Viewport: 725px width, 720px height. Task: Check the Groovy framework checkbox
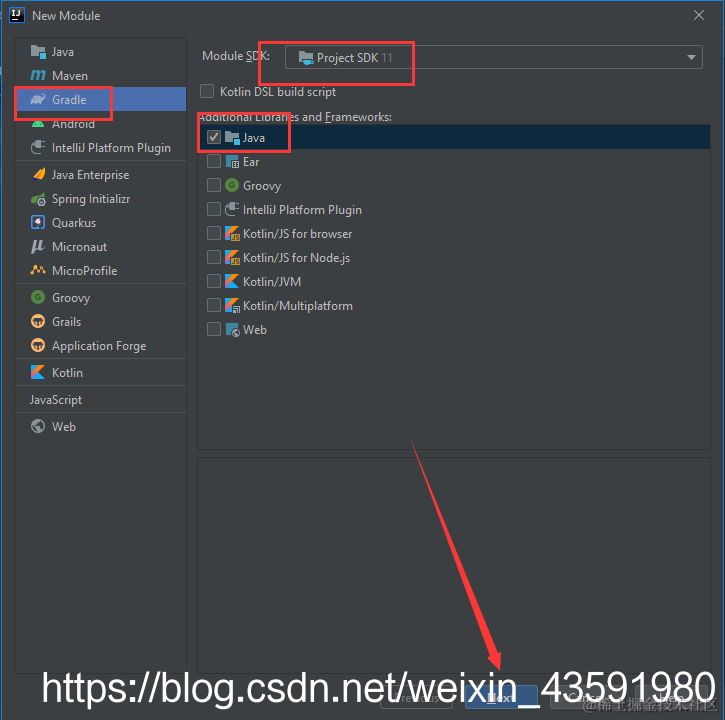tap(214, 185)
